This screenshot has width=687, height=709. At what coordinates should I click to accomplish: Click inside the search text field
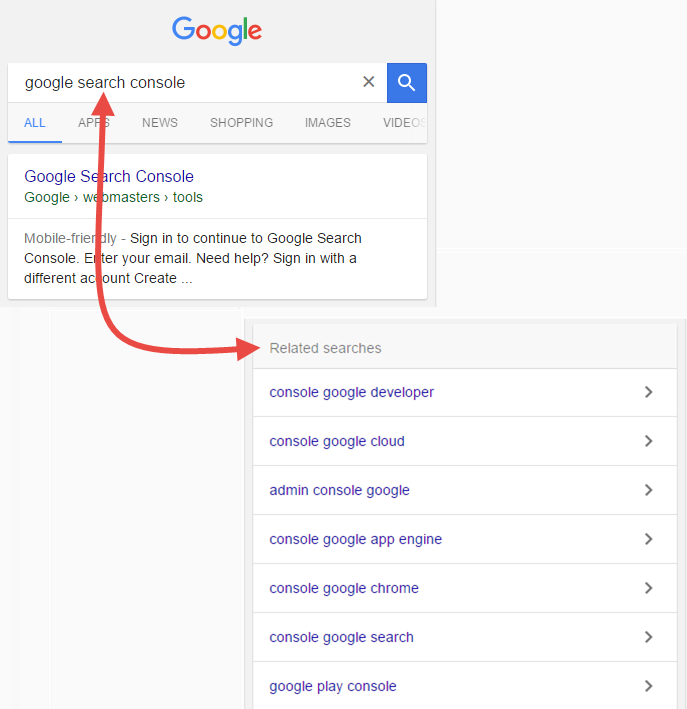tap(180, 82)
